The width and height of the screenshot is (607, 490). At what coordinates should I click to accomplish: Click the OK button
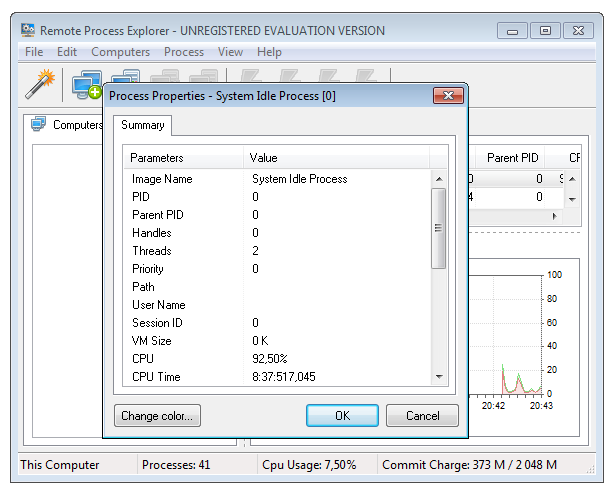pos(342,416)
